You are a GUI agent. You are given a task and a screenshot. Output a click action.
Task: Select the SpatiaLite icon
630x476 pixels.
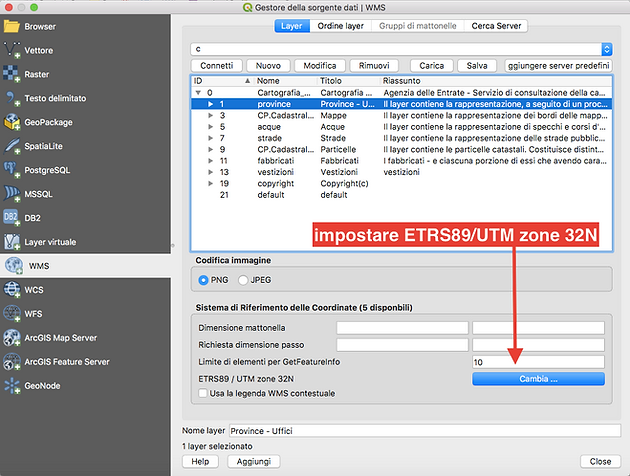11,146
